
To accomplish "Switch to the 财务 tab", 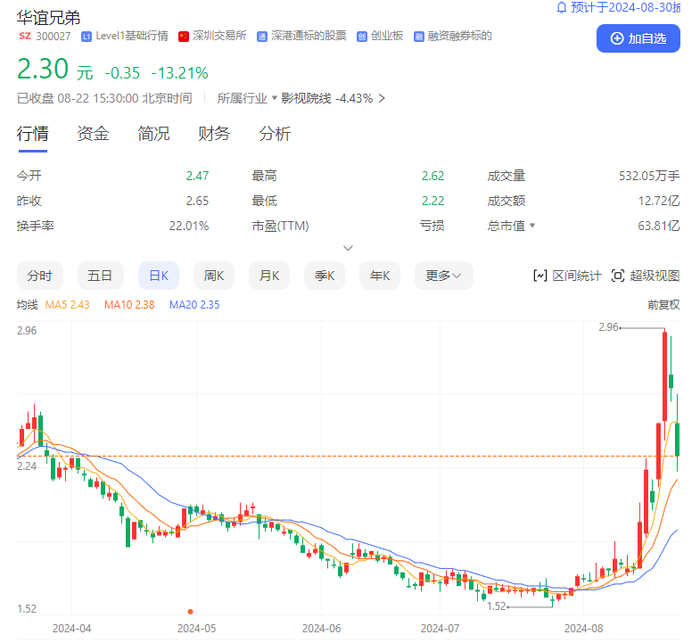I will [x=214, y=134].
